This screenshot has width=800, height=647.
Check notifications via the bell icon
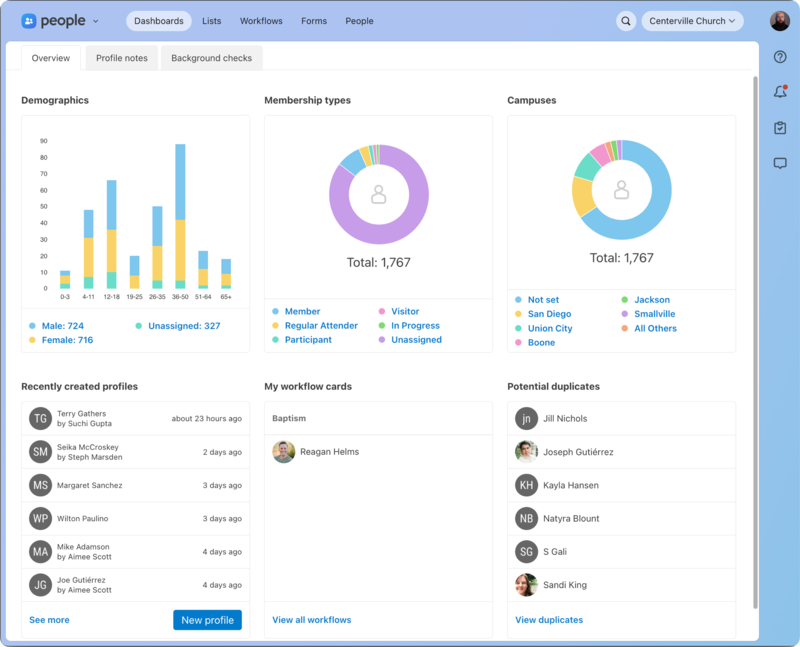[780, 92]
